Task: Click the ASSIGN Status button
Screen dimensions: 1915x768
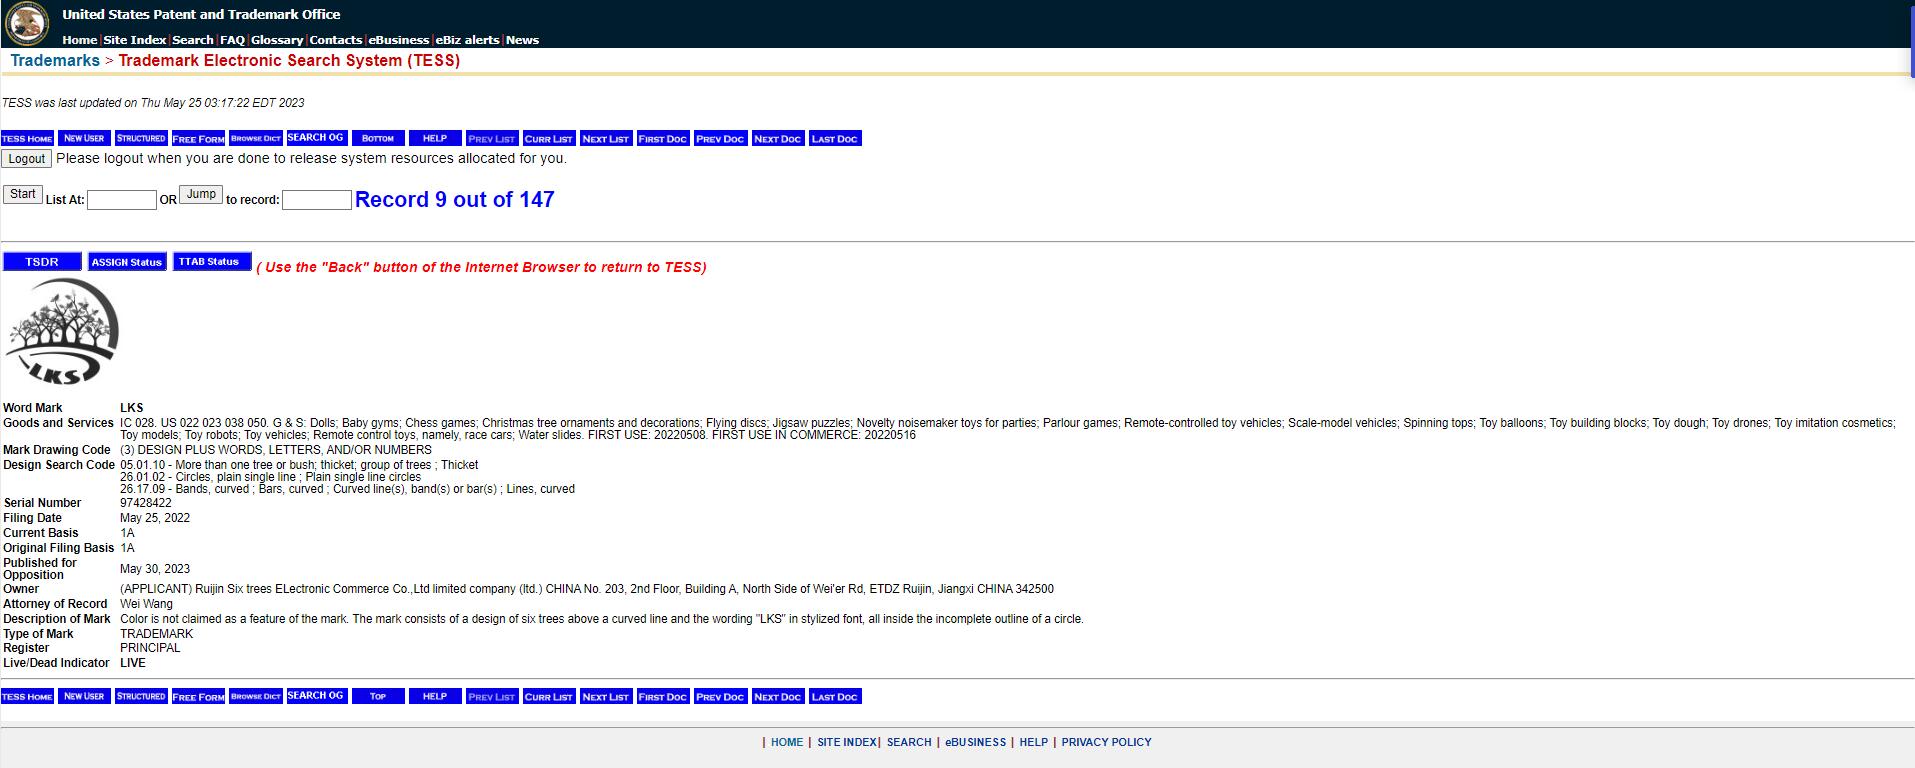Action: pyautogui.click(x=127, y=262)
